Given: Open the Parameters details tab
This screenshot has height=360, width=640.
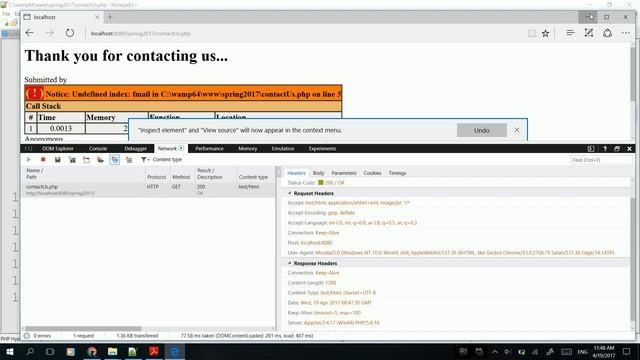Looking at the screenshot, I should [344, 173].
